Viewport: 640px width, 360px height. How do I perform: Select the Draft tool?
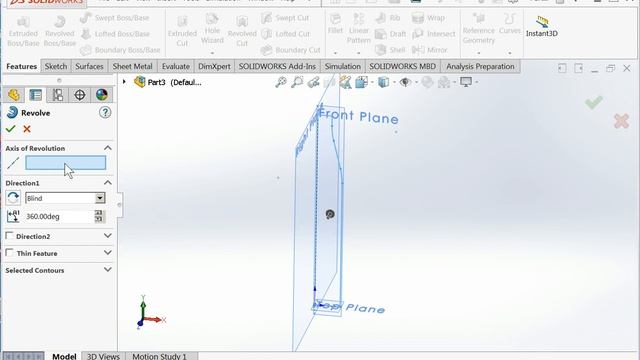coord(390,34)
